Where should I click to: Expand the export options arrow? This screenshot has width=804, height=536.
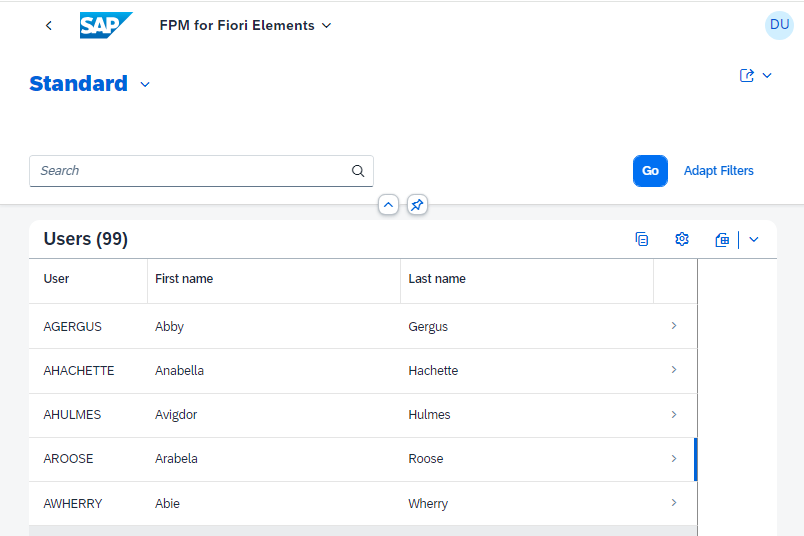pos(753,240)
